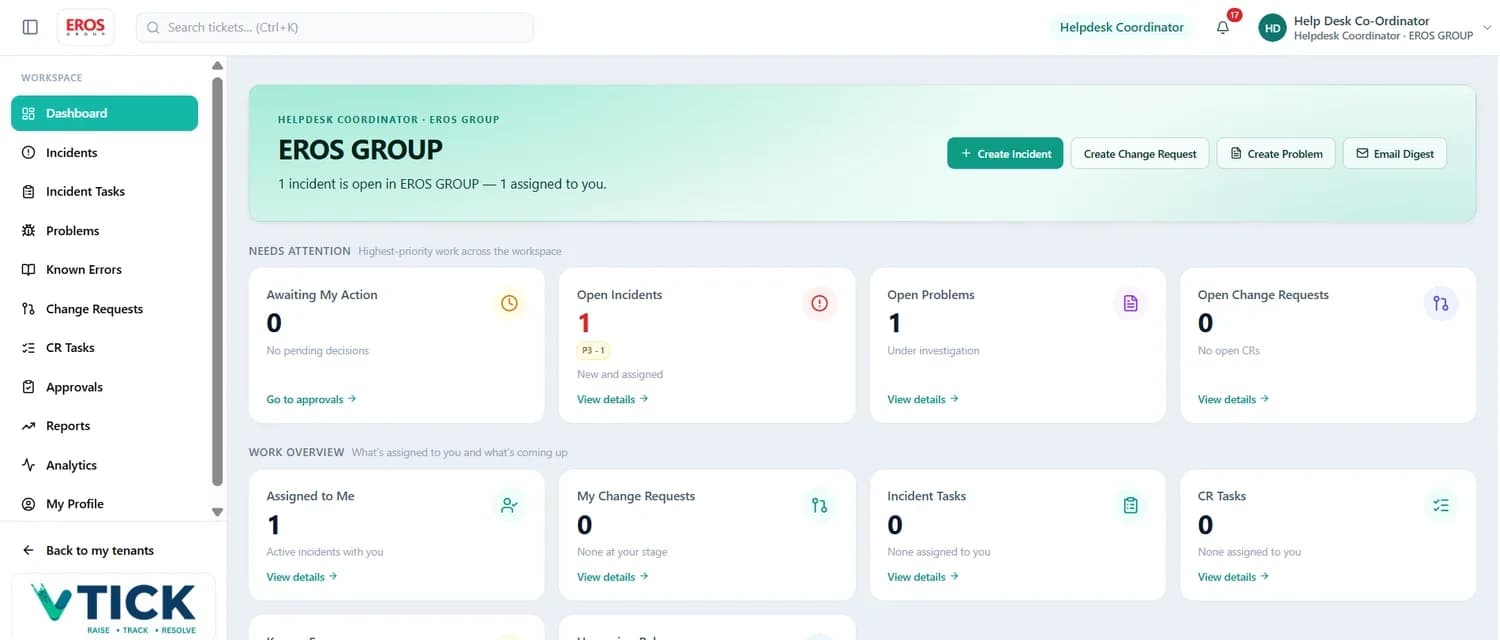Click the branch icon on Open Change Requests
The image size is (1500, 640).
pyautogui.click(x=1441, y=303)
